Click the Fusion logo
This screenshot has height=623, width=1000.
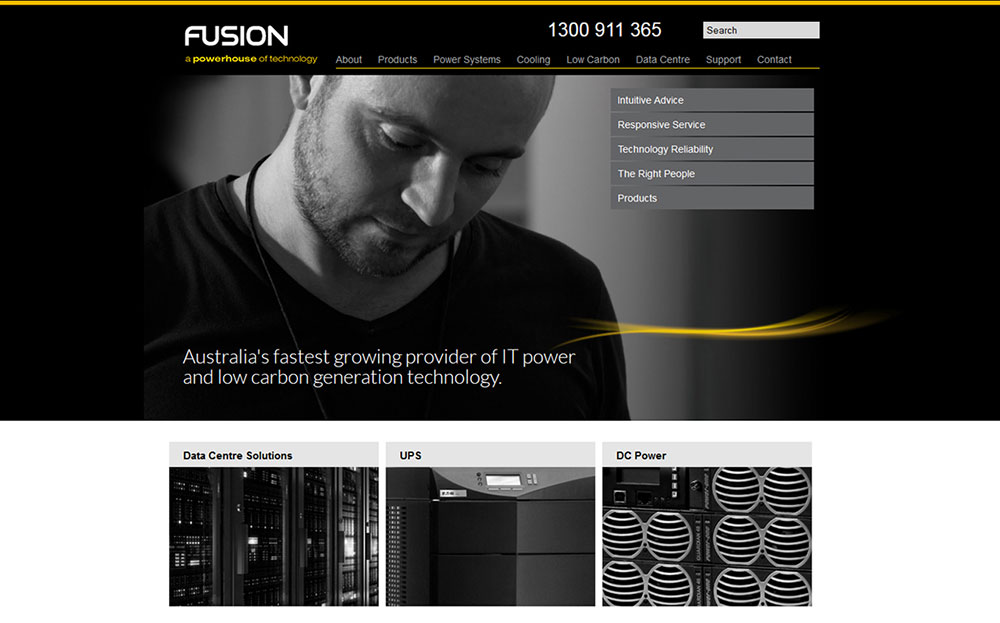point(237,37)
